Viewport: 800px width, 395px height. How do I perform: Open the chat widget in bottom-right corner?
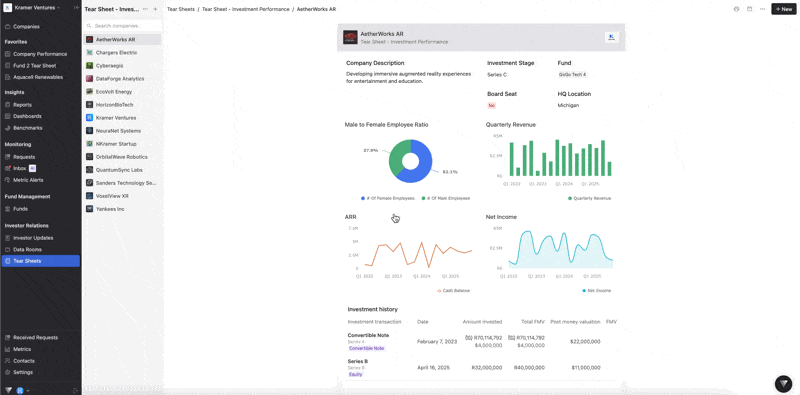pos(783,383)
